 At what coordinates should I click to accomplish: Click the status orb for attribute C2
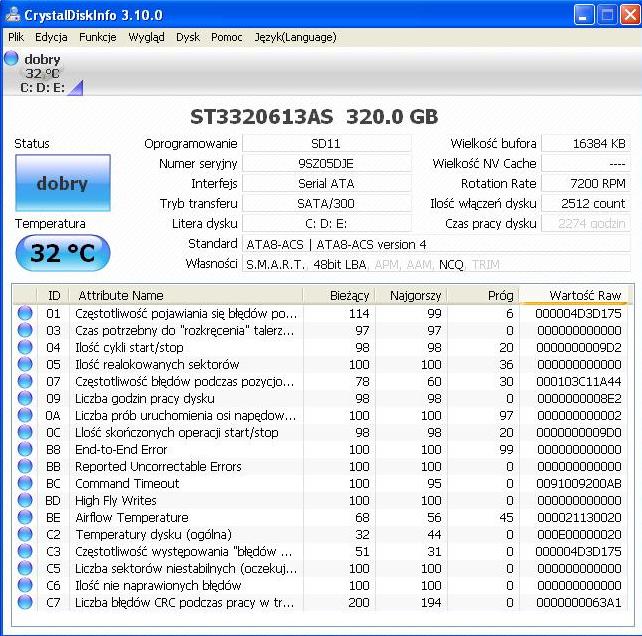point(25,534)
